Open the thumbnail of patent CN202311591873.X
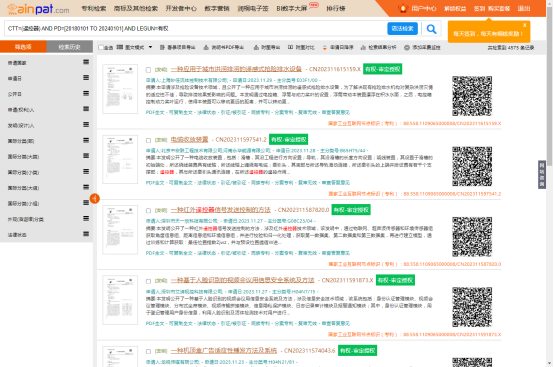Image resolution: width=554 pixels, height=367 pixels. (120, 300)
